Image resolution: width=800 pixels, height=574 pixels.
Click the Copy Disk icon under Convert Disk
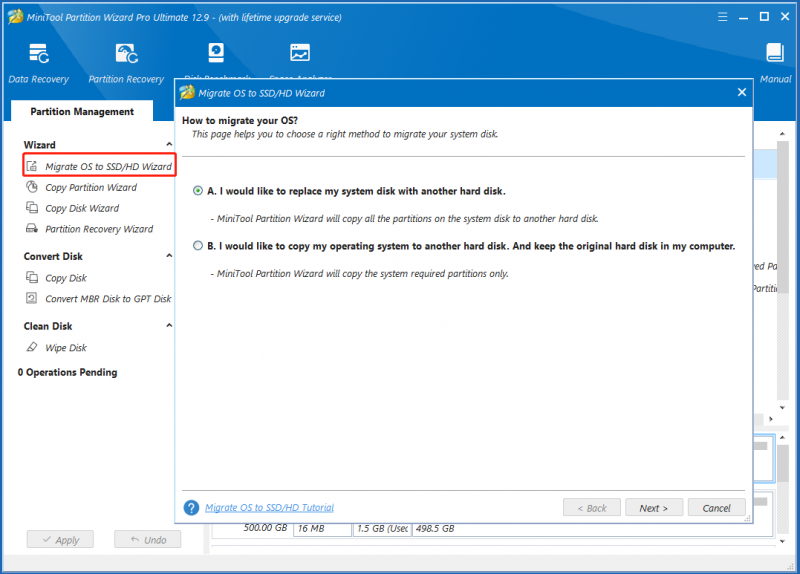pos(32,278)
